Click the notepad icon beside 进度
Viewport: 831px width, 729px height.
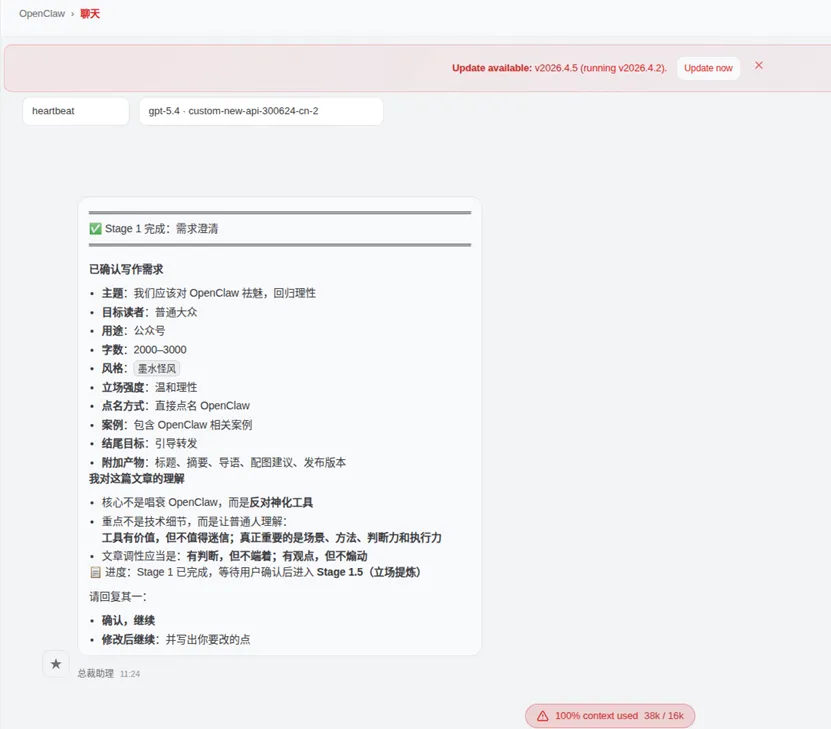(x=95, y=572)
